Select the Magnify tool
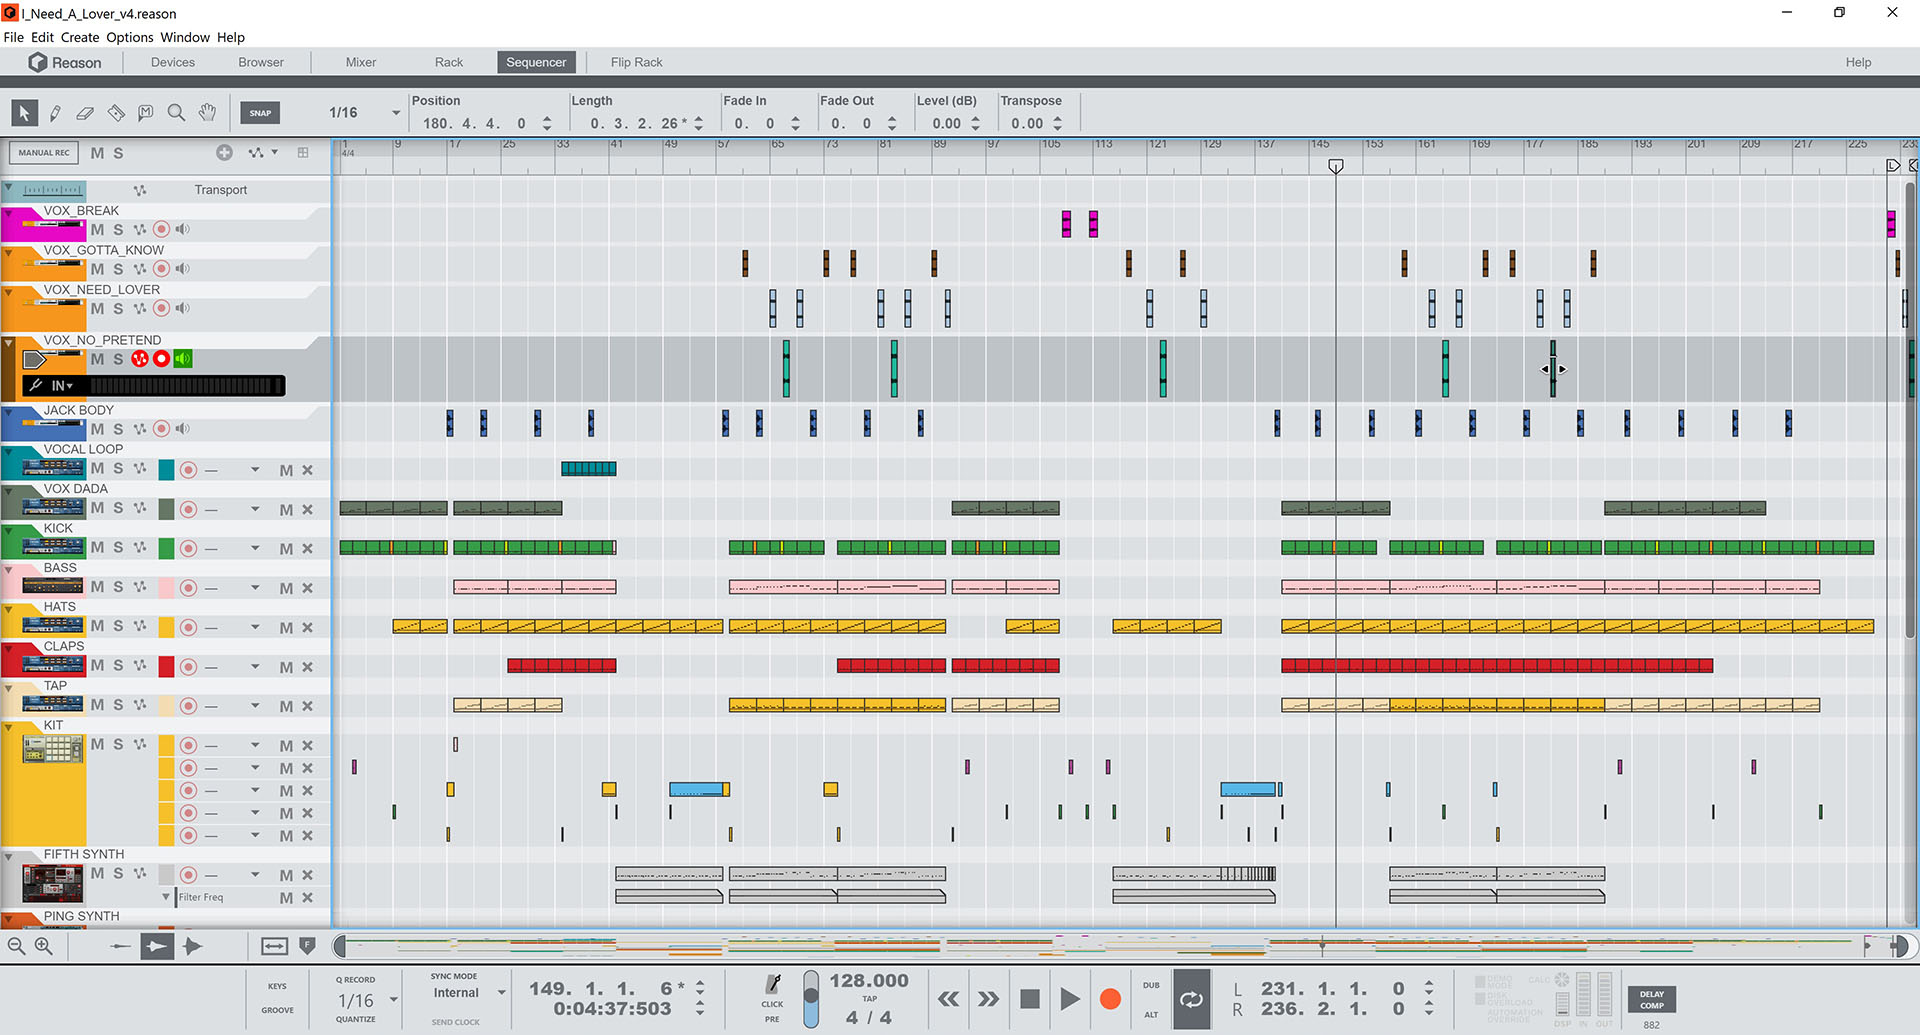 (x=176, y=113)
